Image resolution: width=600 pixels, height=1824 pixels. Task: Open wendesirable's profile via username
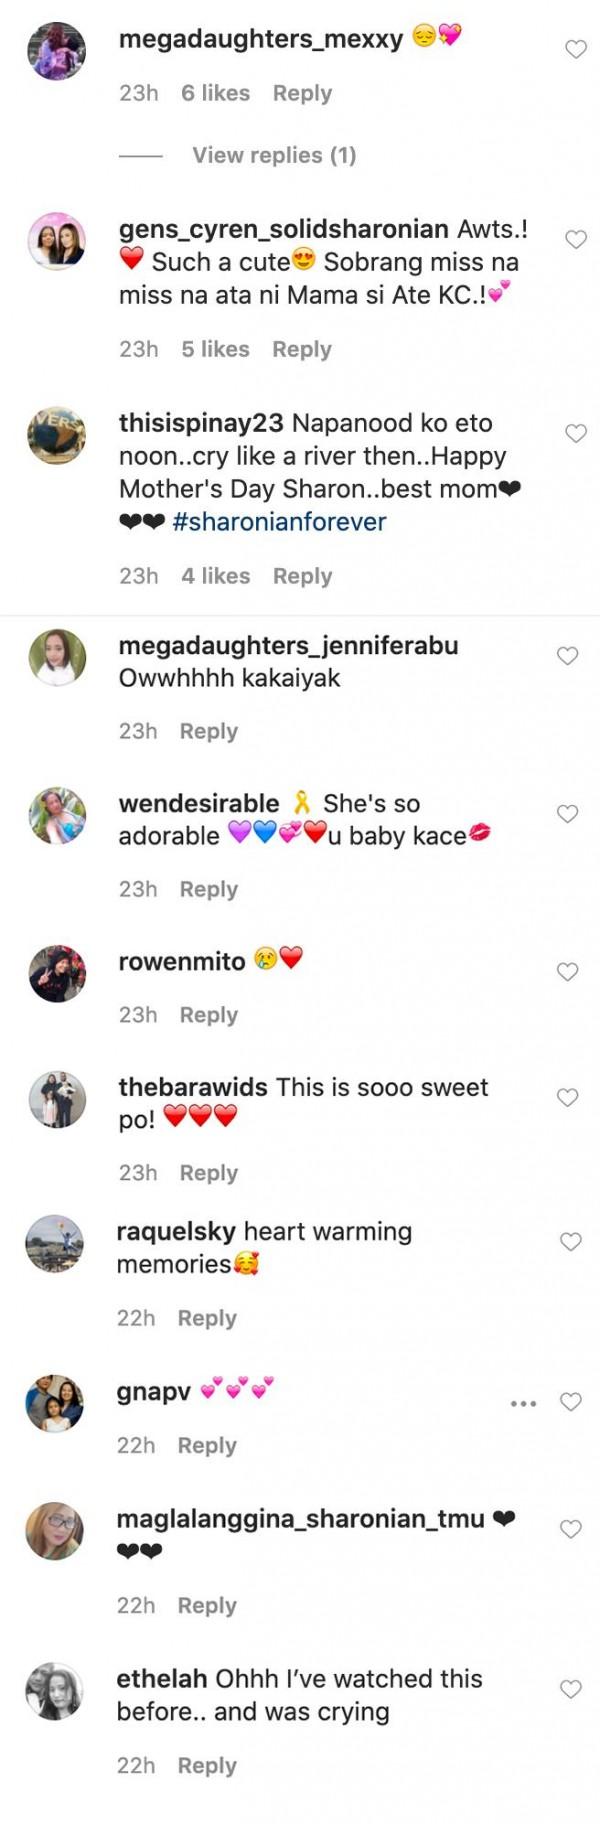199,803
